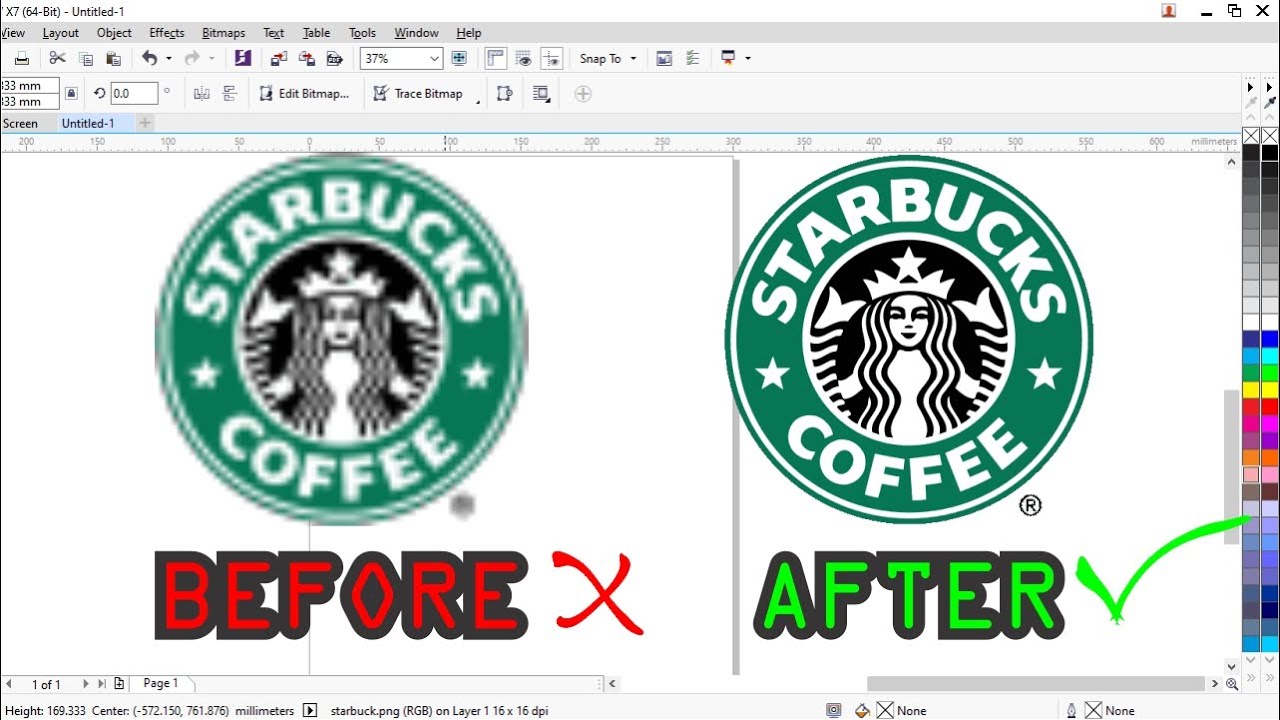Click the Cut scissors icon

pos(57,59)
